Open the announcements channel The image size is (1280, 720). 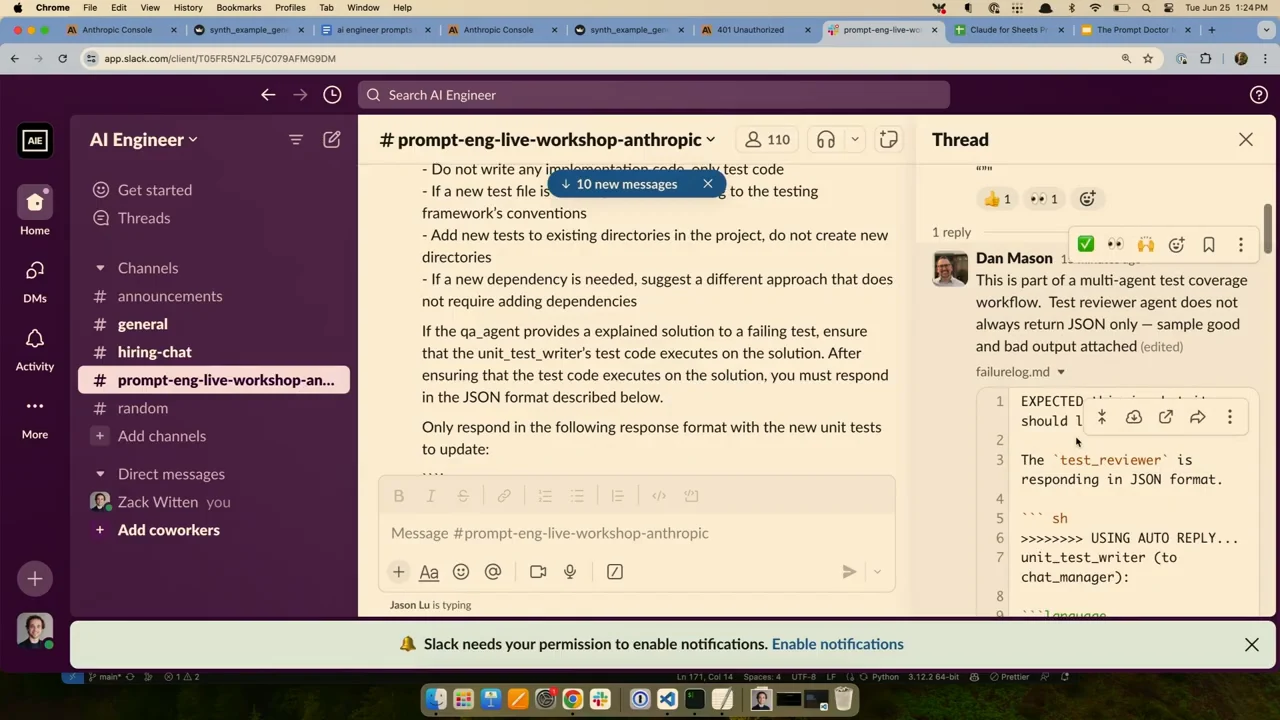click(x=170, y=296)
